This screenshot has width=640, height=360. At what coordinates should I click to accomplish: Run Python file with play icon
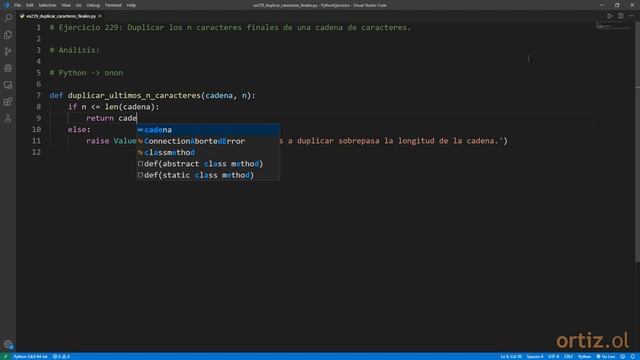[609, 16]
